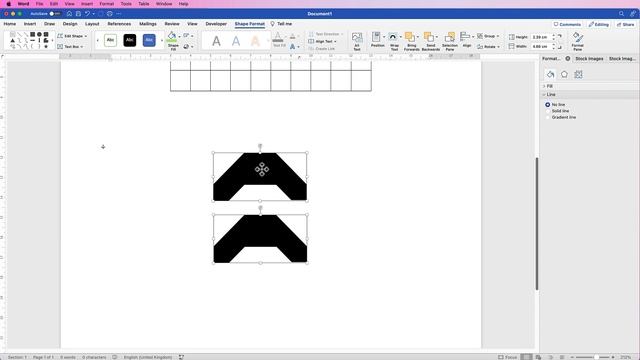Open the Align Text dropdown
The image size is (640, 360).
coord(322,41)
